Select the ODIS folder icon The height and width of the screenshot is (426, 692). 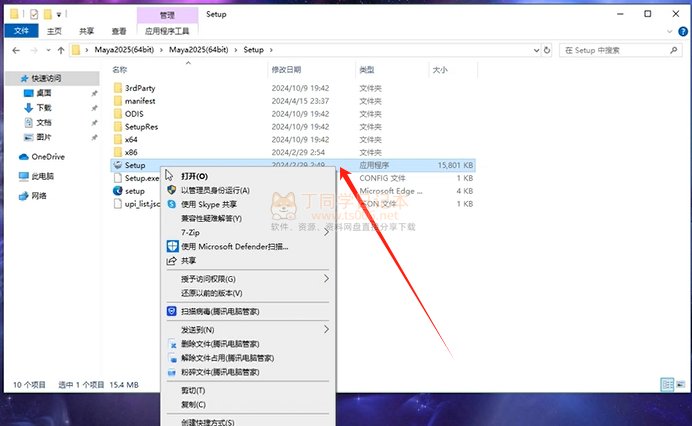[117, 113]
